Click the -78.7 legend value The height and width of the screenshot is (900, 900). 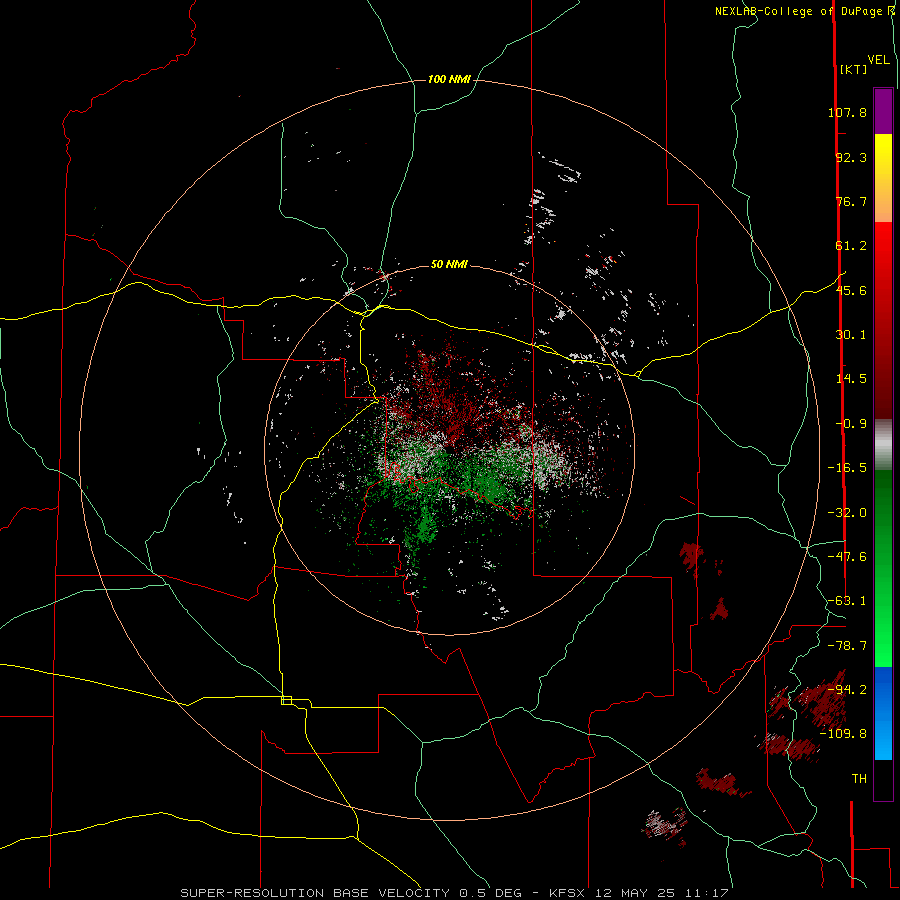847,646
